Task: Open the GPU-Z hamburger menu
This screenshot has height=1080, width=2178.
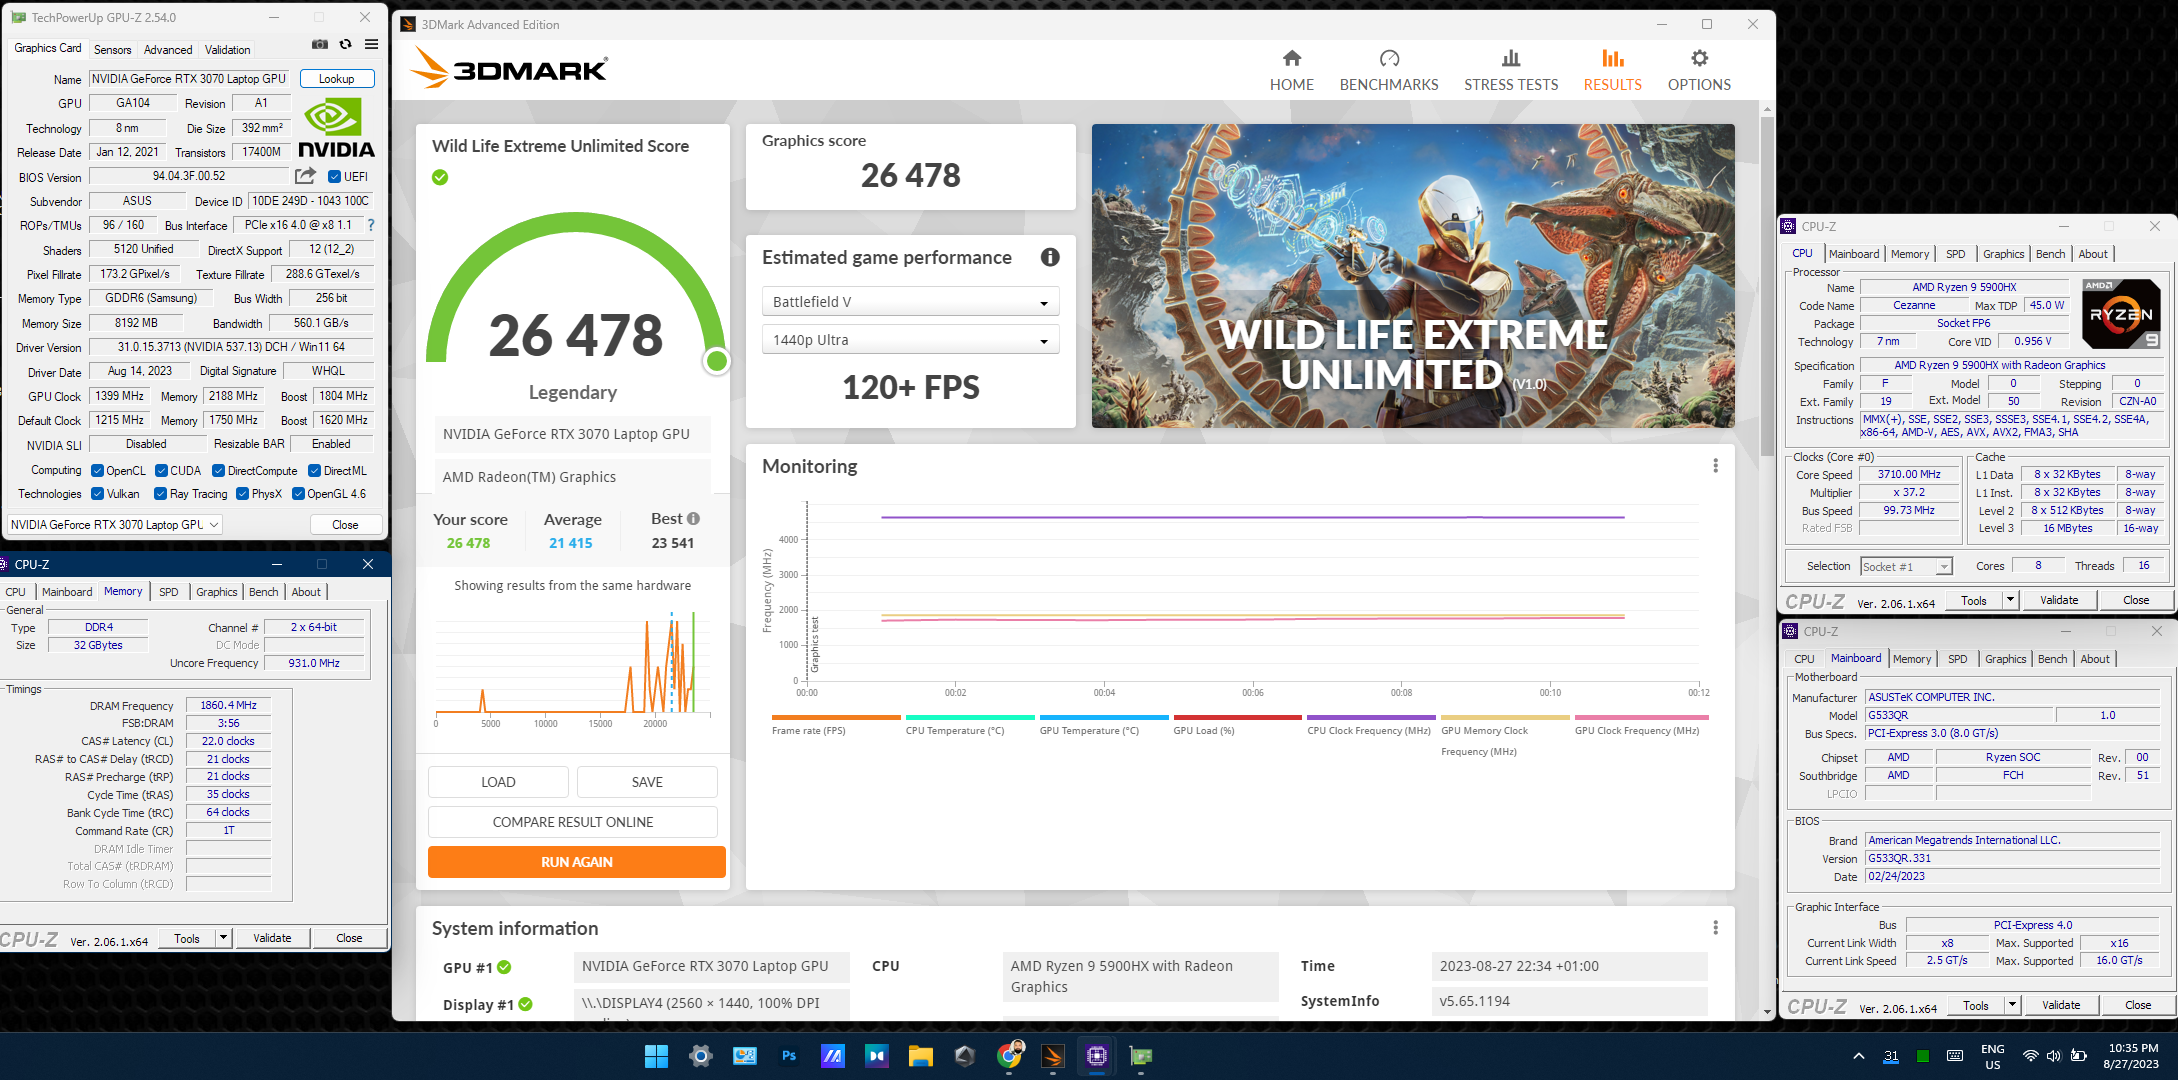Action: coord(372,44)
